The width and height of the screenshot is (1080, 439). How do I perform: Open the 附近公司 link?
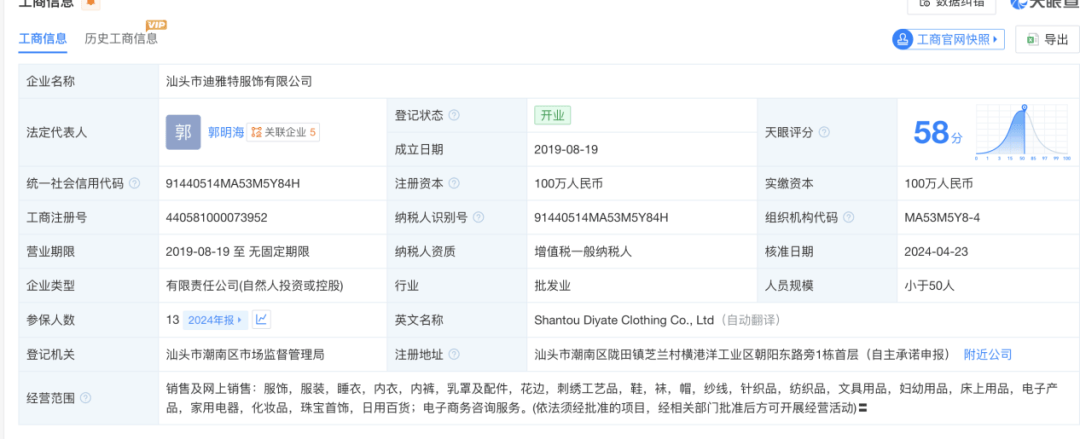pos(988,355)
